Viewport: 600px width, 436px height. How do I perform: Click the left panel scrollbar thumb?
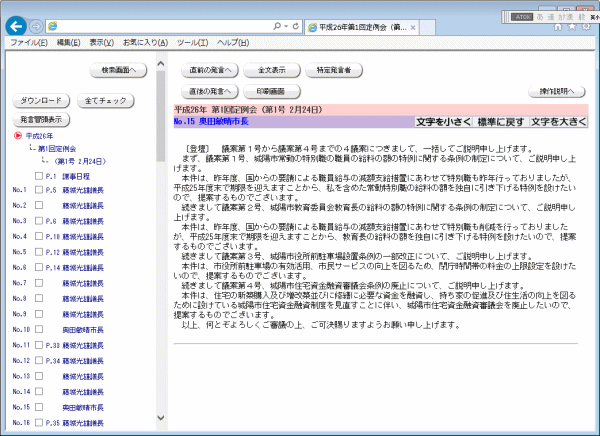161,116
